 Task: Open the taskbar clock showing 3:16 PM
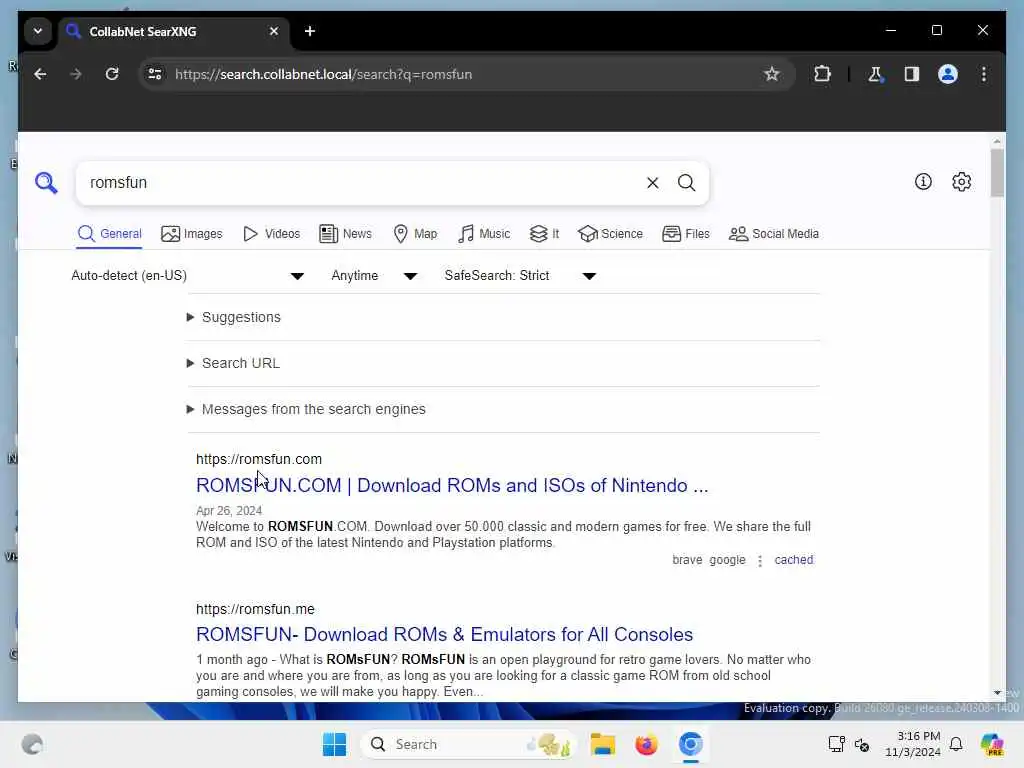click(x=912, y=744)
